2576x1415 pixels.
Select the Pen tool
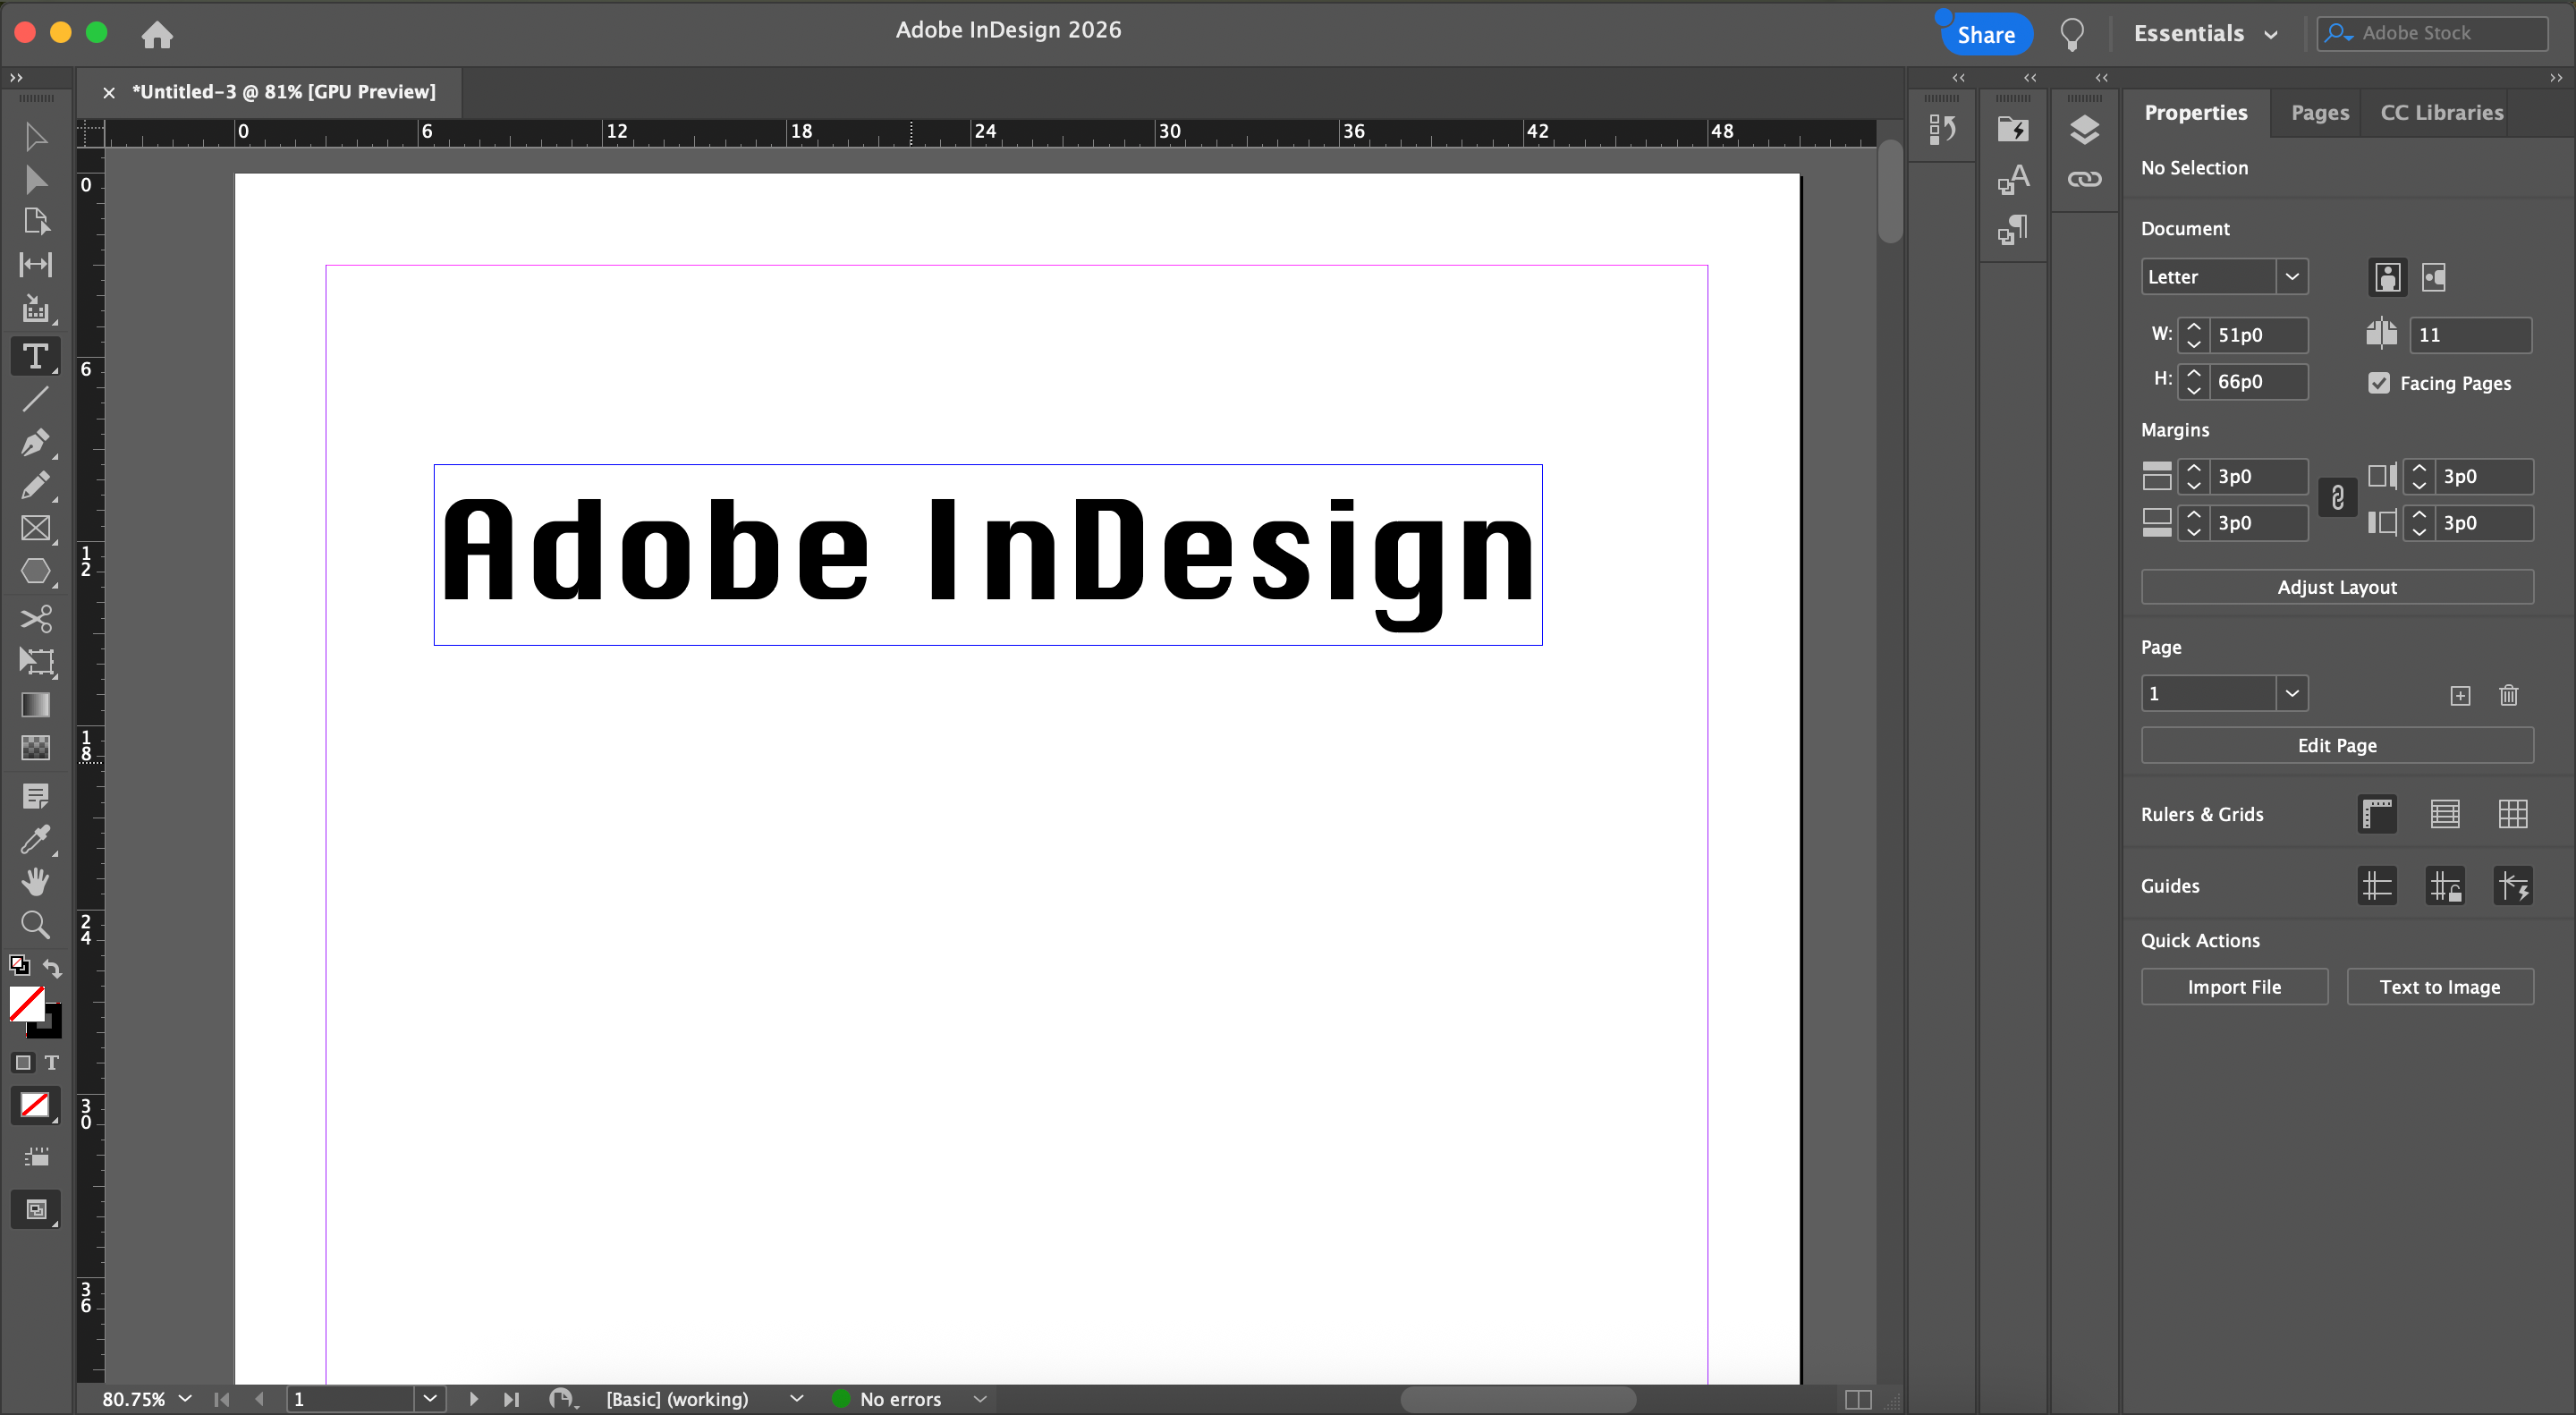coord(35,442)
